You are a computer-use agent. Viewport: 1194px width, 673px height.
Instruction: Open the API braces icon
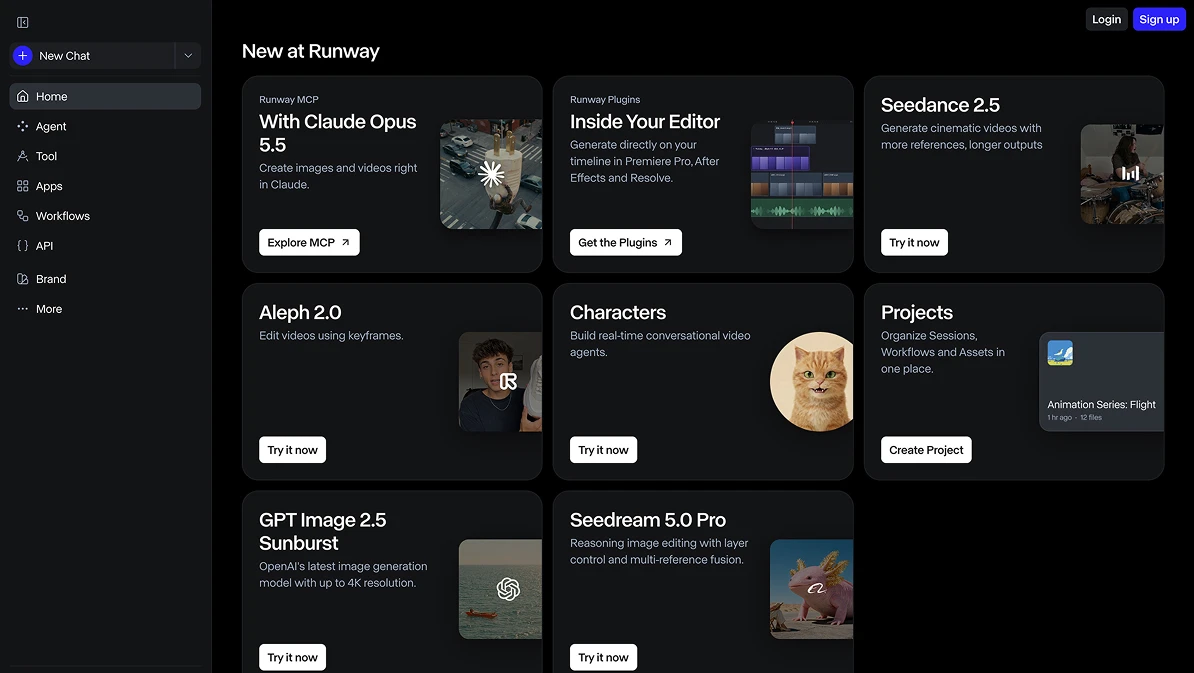pyautogui.click(x=23, y=246)
